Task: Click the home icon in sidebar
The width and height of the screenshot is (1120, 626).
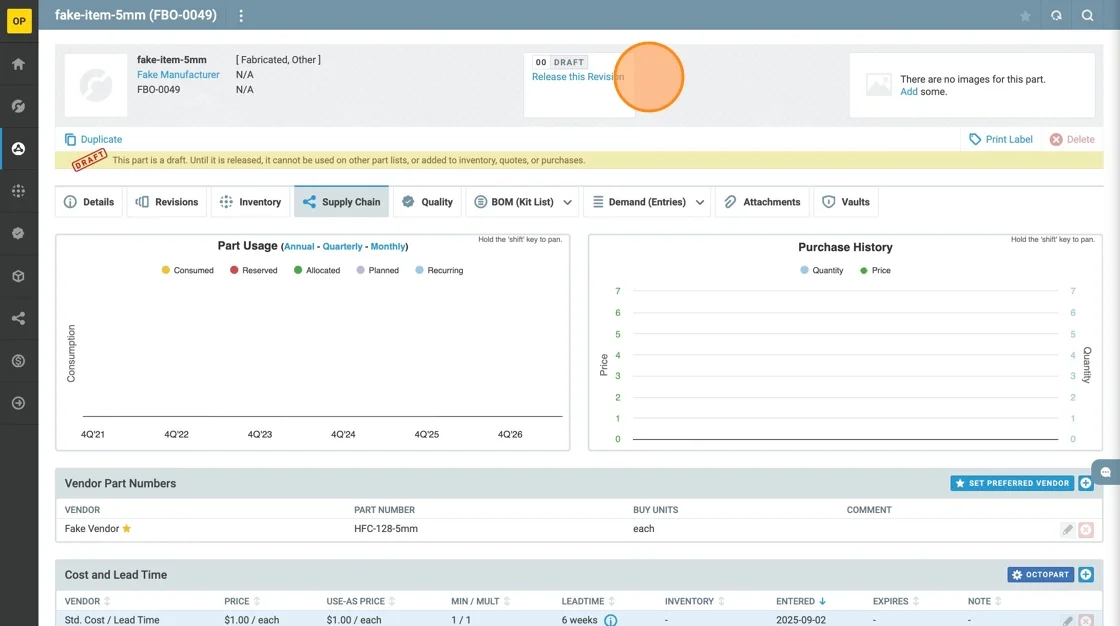Action: tap(18, 64)
